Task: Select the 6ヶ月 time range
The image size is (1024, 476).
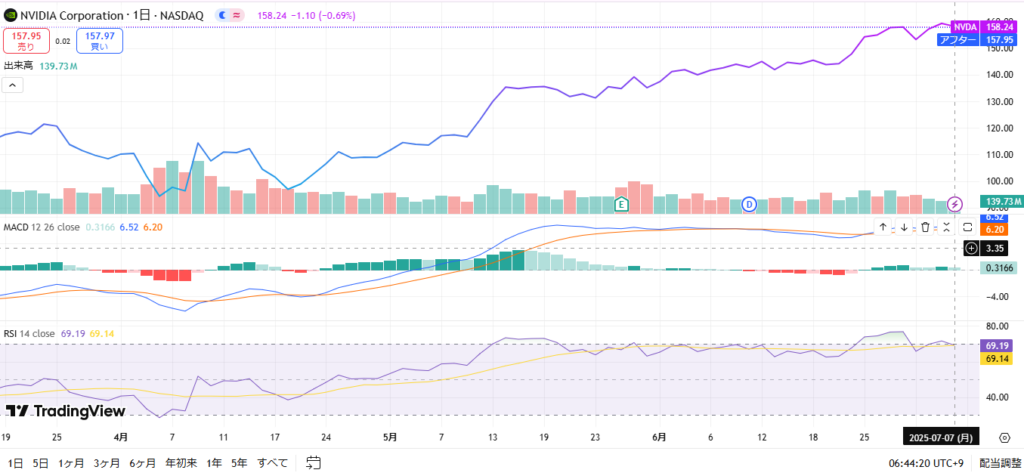Action: click(x=142, y=464)
